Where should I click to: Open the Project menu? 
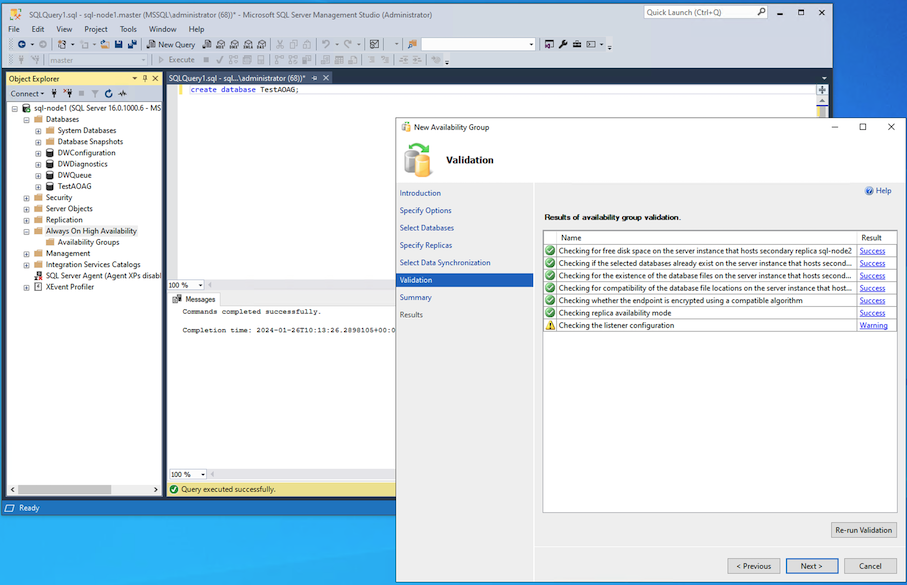(95, 29)
